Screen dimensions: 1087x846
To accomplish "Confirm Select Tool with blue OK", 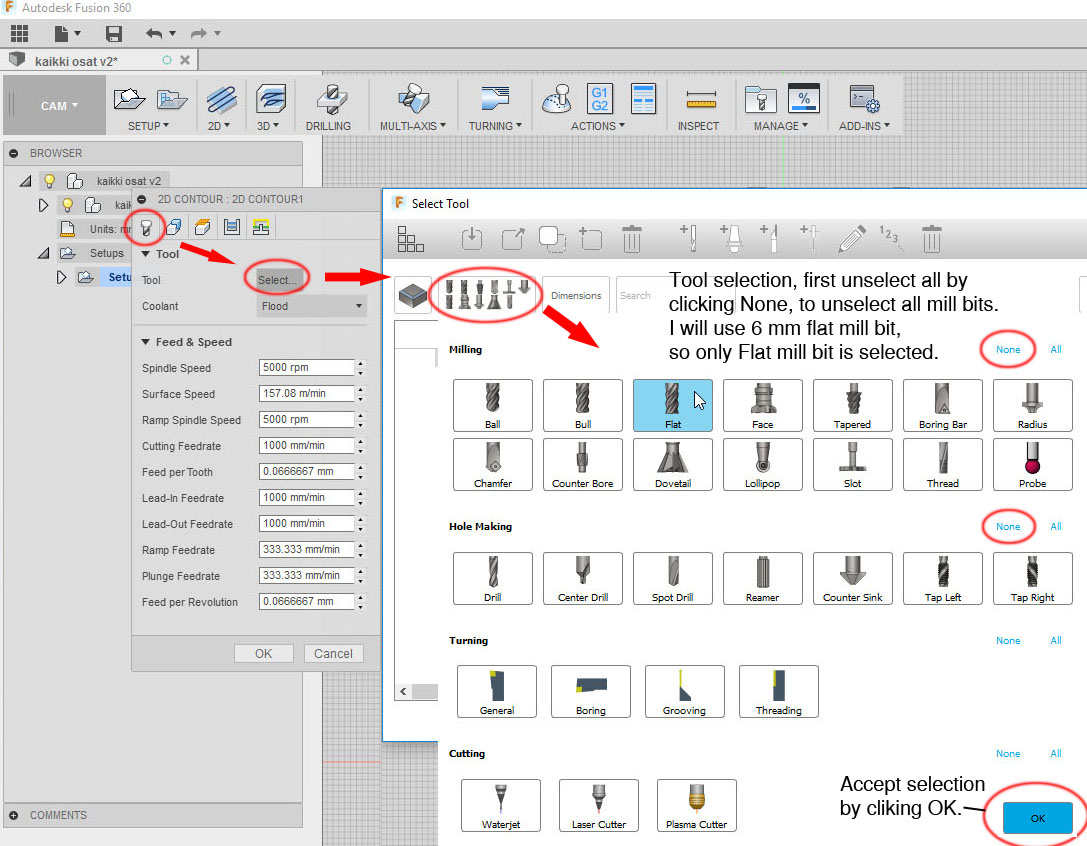I will (1038, 818).
